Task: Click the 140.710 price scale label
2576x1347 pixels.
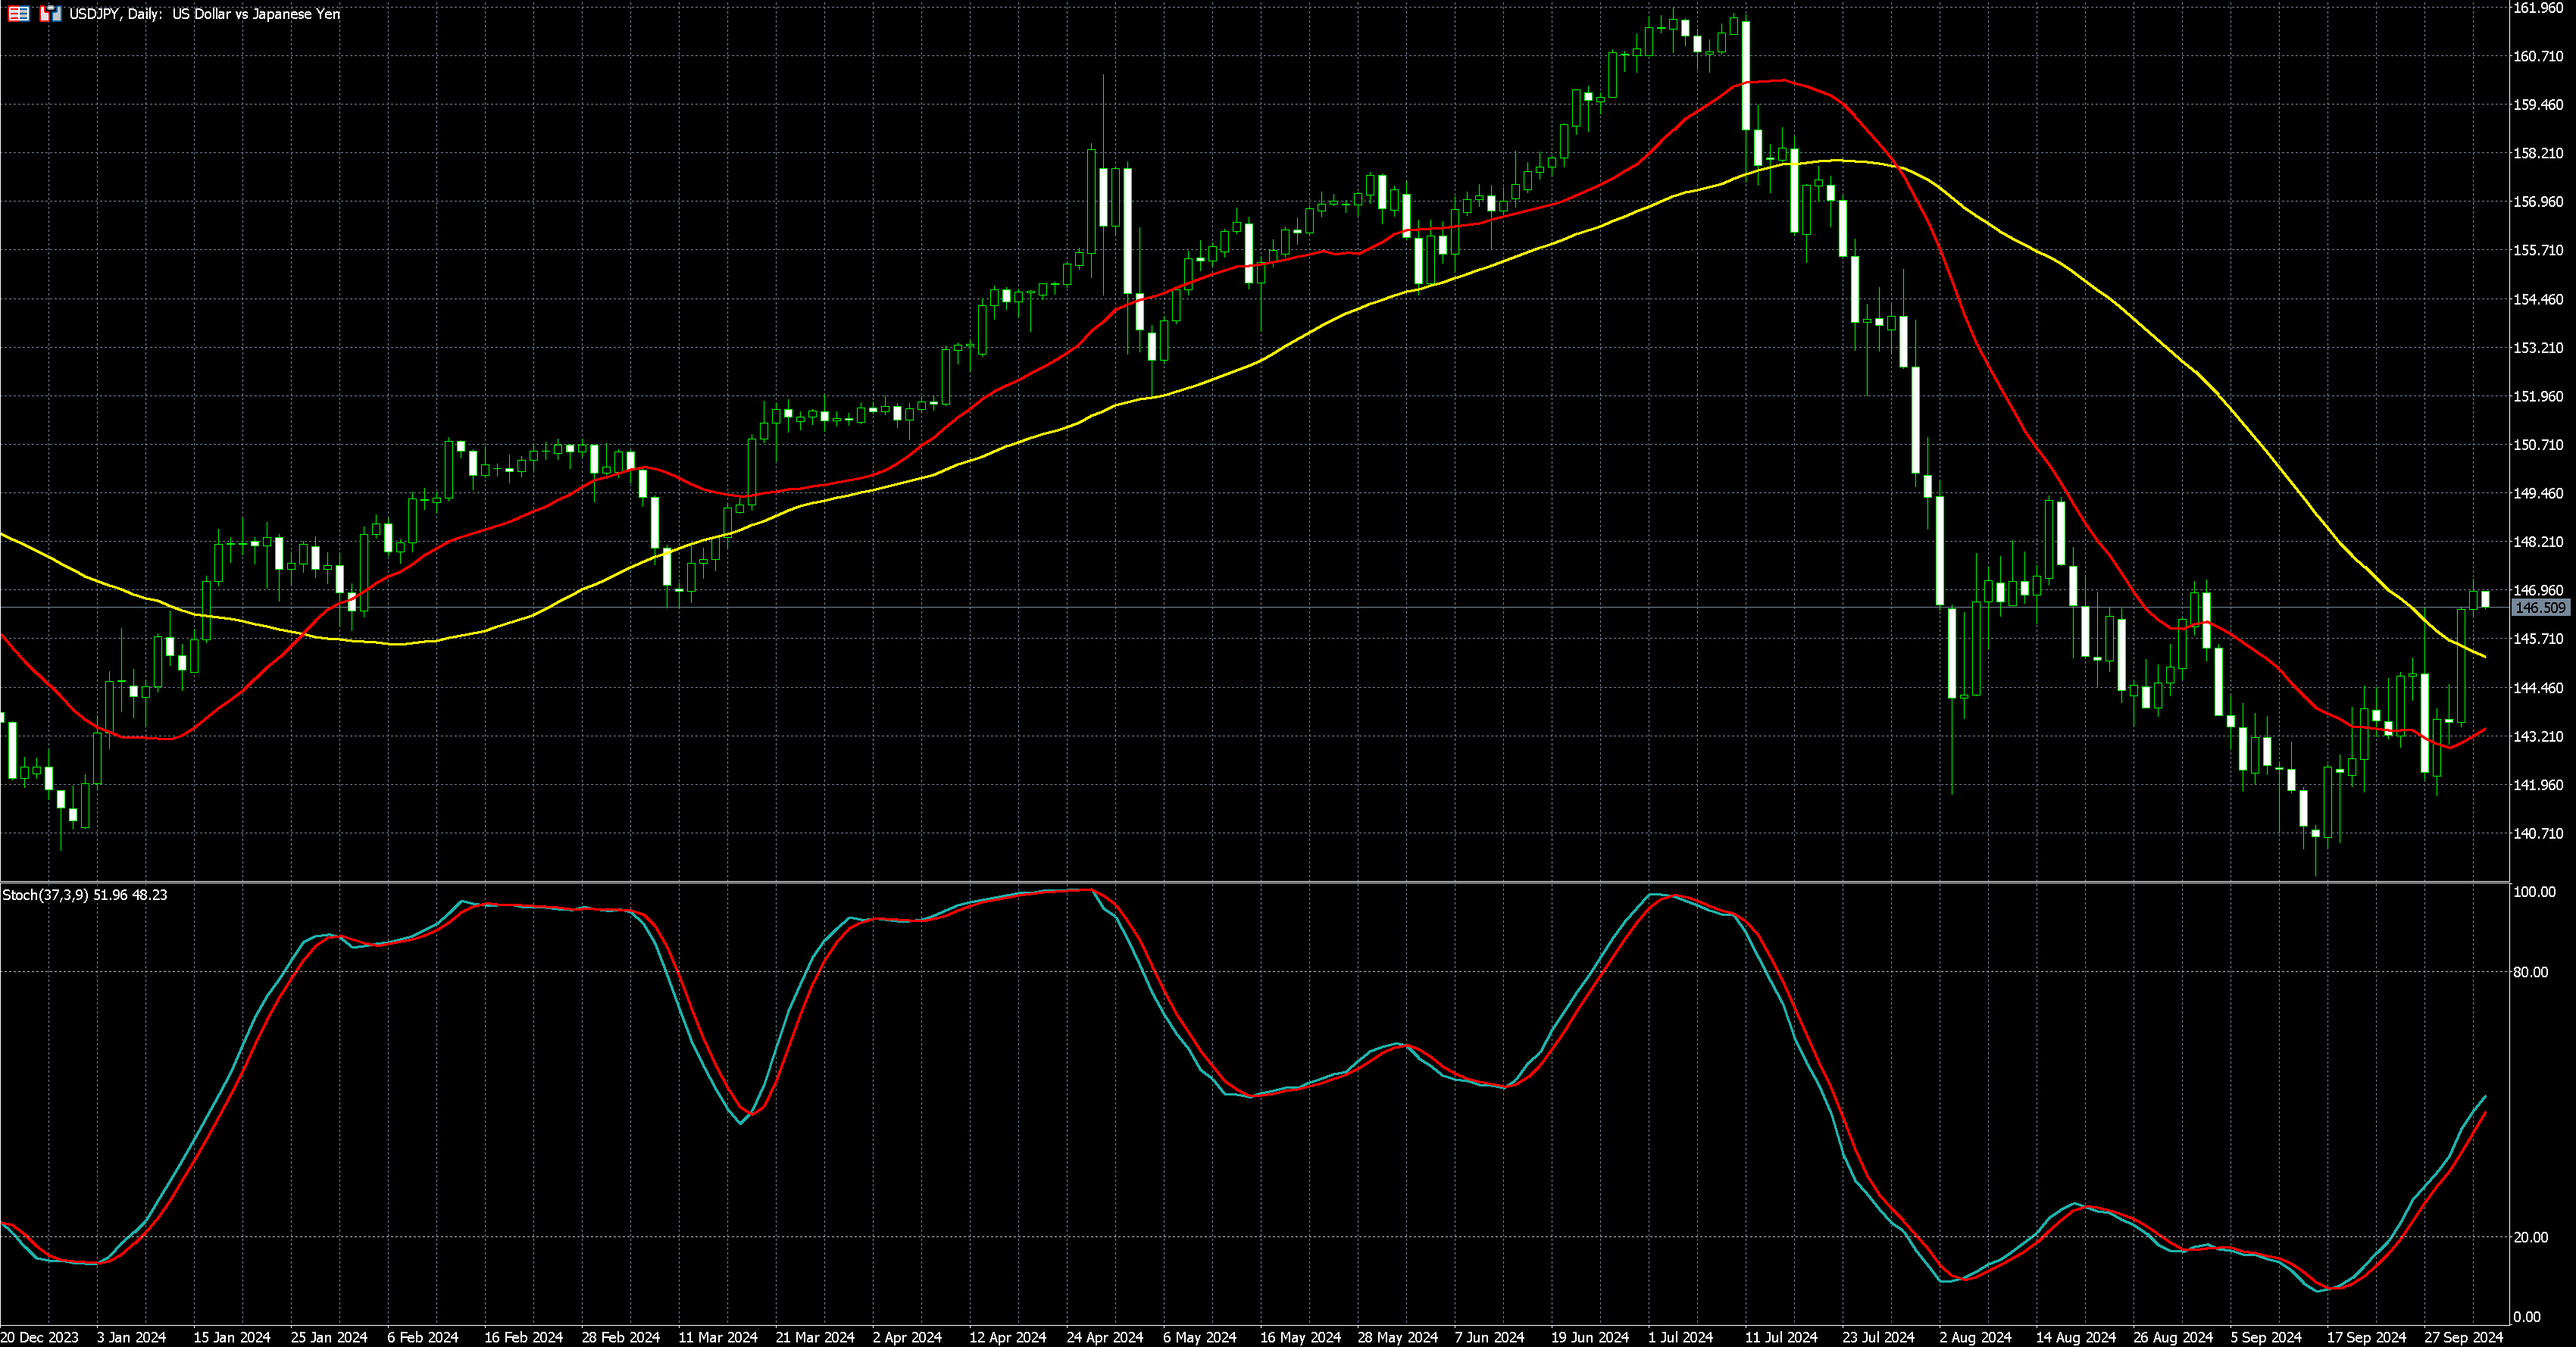Action: click(x=2537, y=833)
